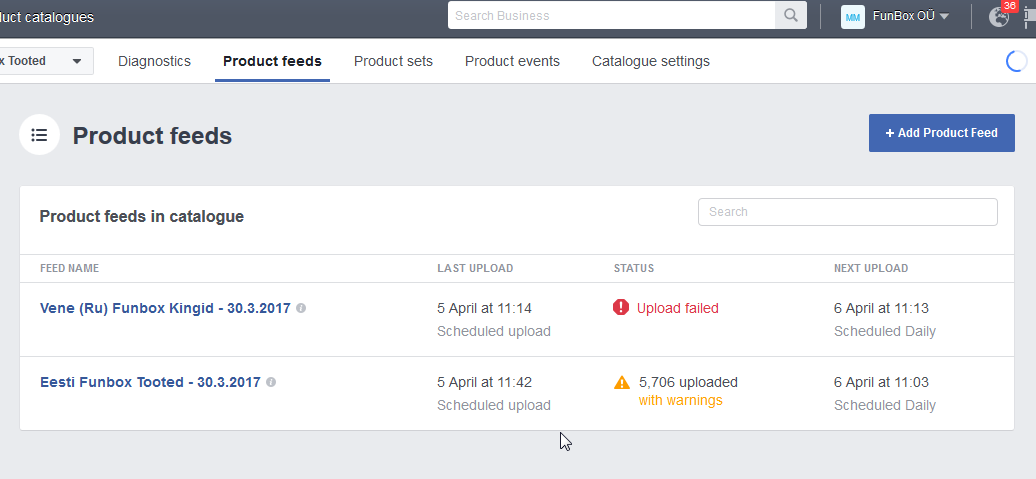Click the FunBox OÜ account avatar
Screen dimensions: 1036x479
[853, 16]
